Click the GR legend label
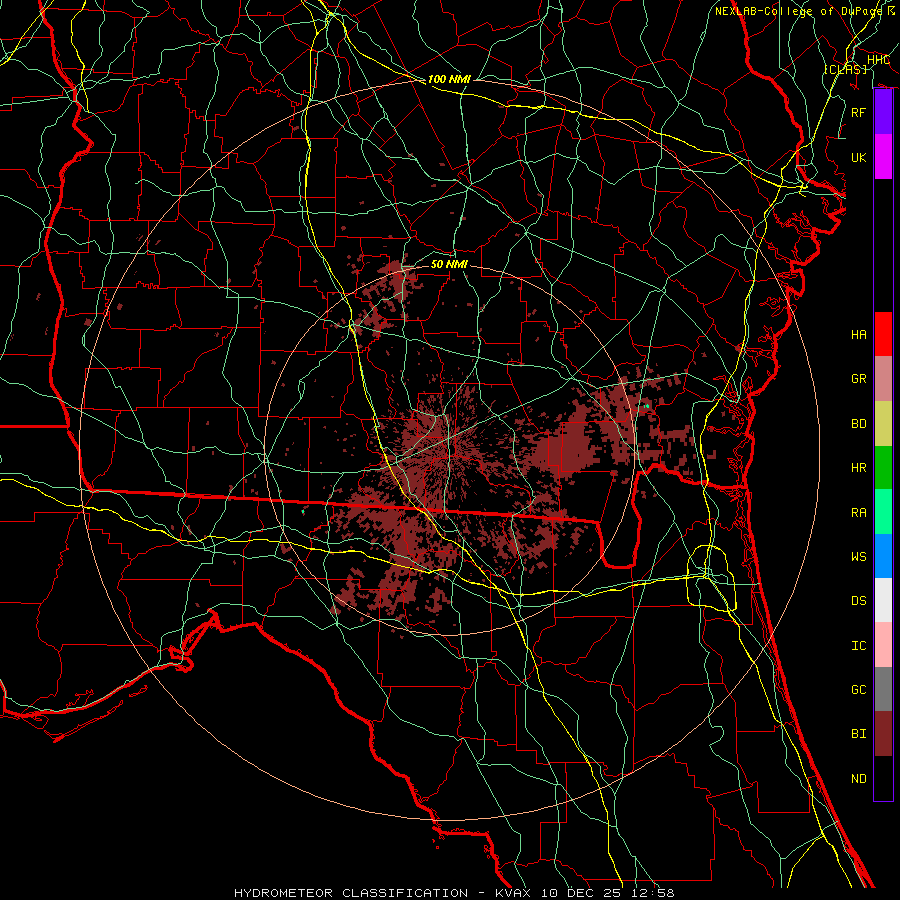 [x=859, y=379]
